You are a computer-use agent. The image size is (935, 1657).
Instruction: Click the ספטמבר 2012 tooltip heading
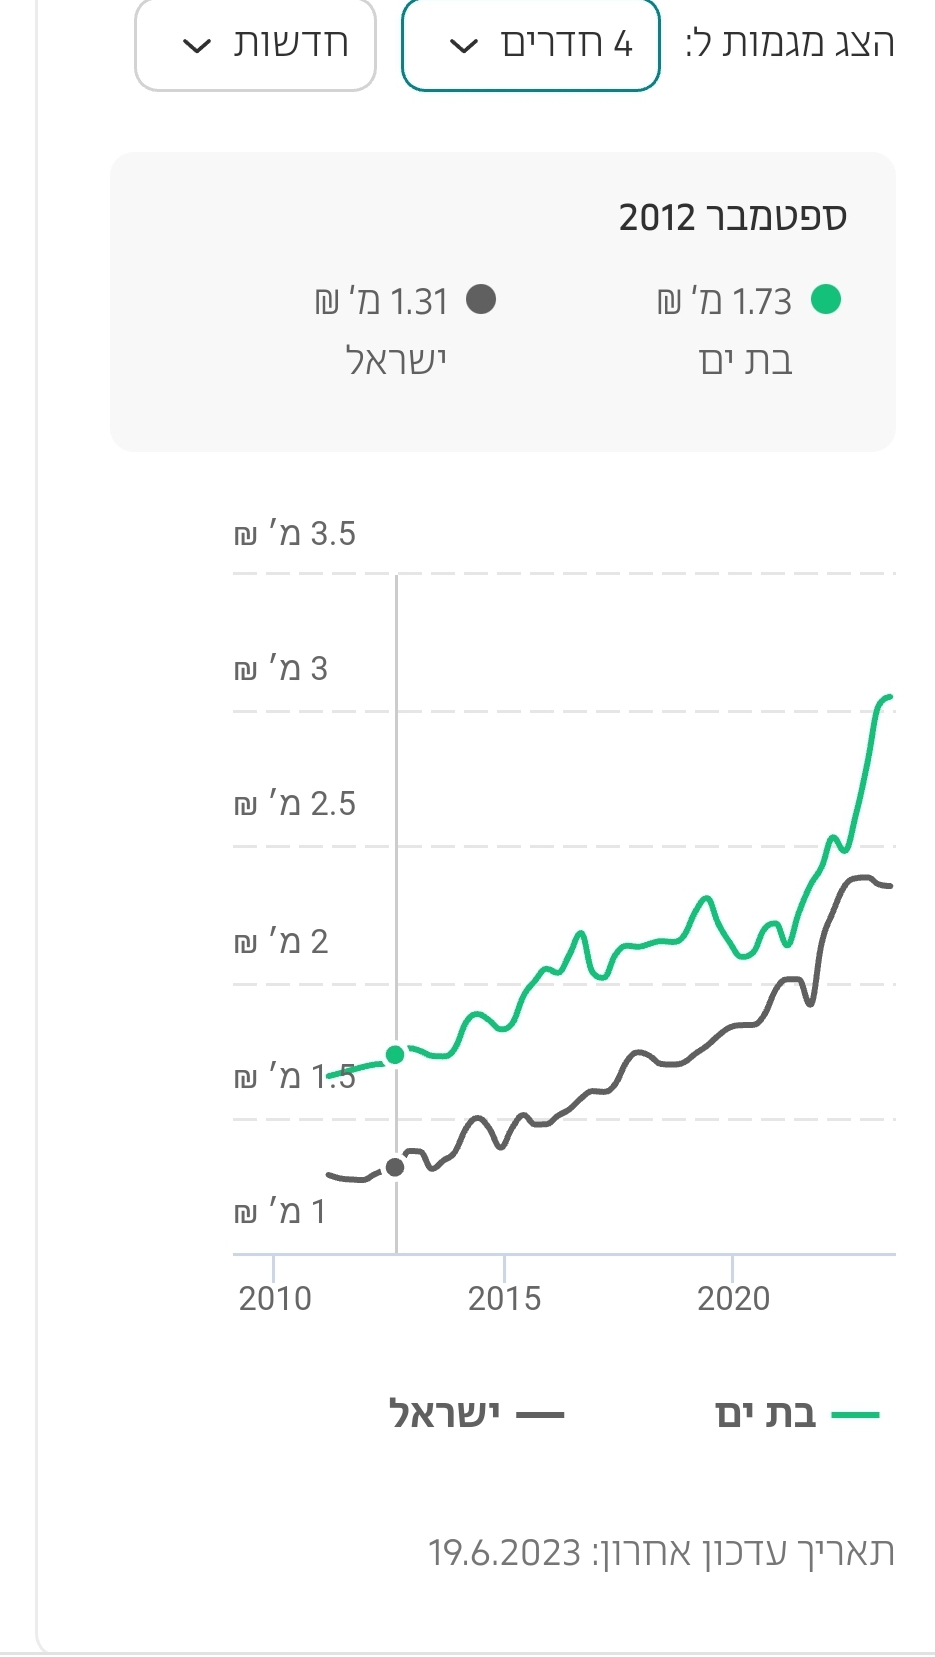pos(732,217)
